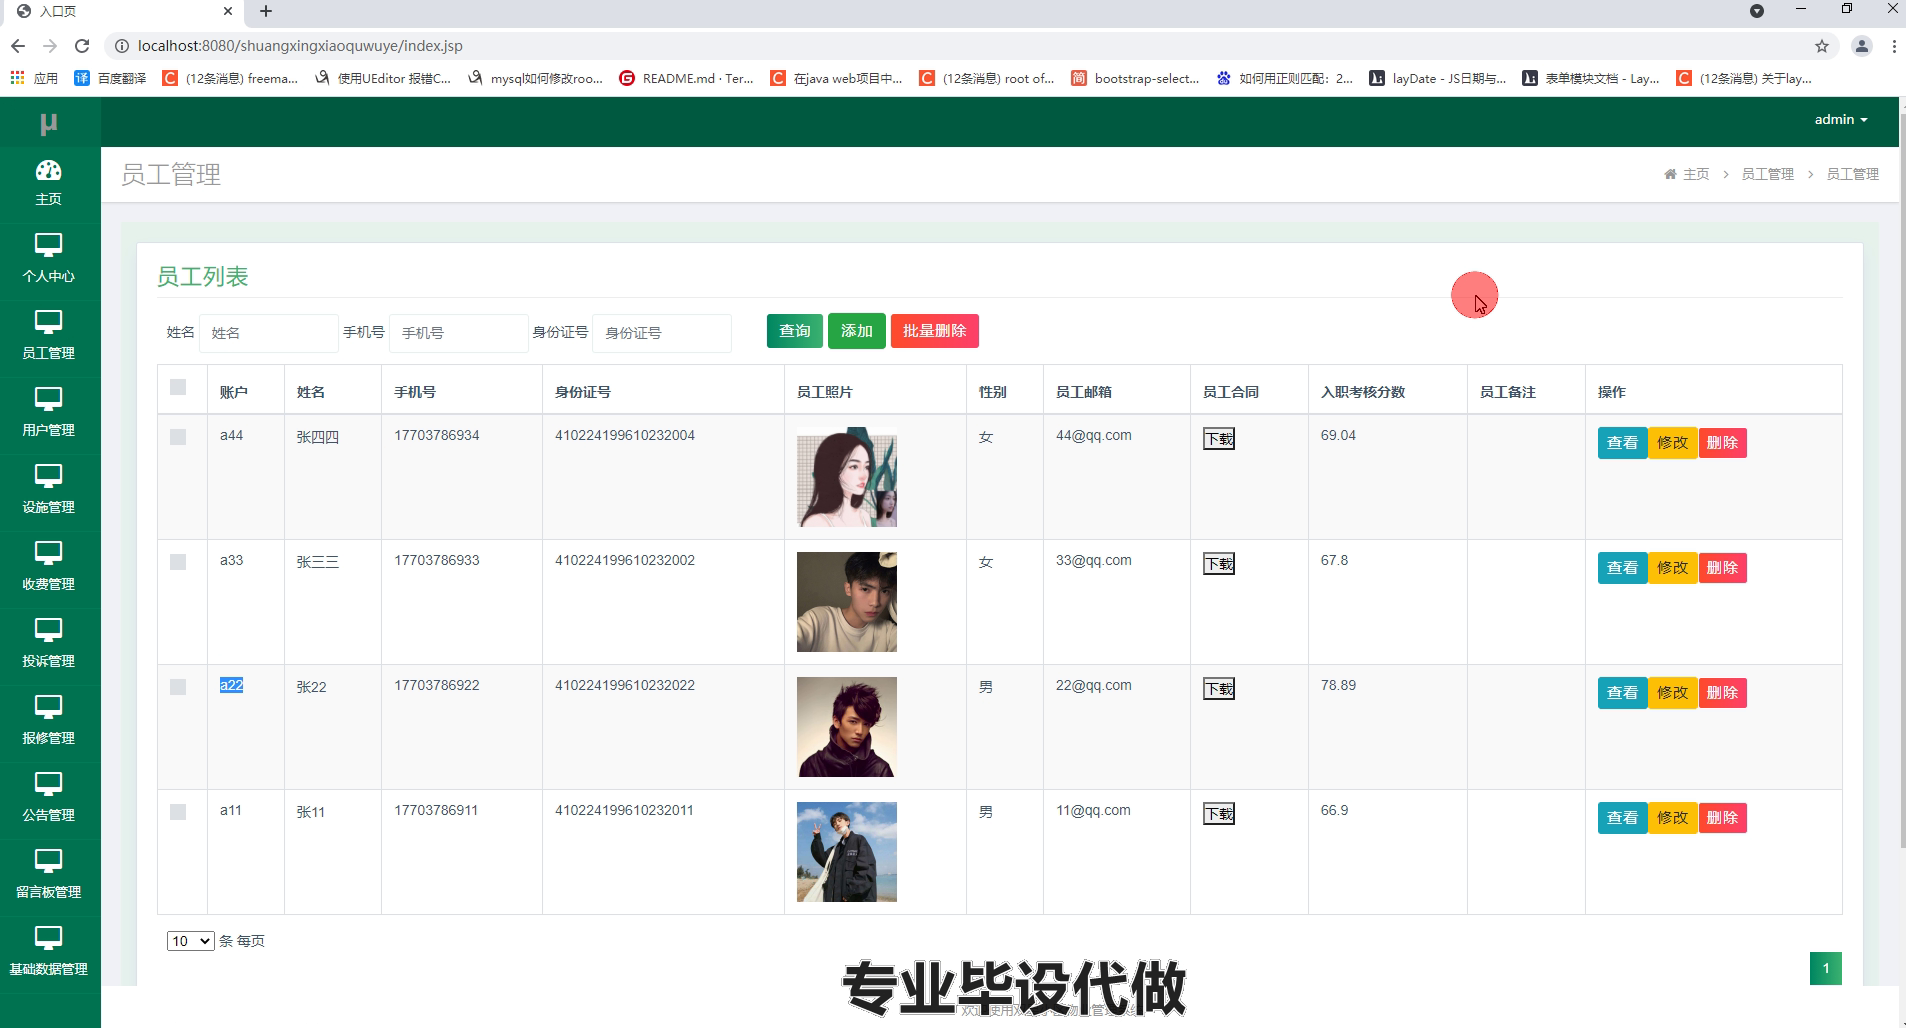Image resolution: width=1906 pixels, height=1028 pixels.
Task: Click 修改 for employee 张四四
Action: 1672,443
